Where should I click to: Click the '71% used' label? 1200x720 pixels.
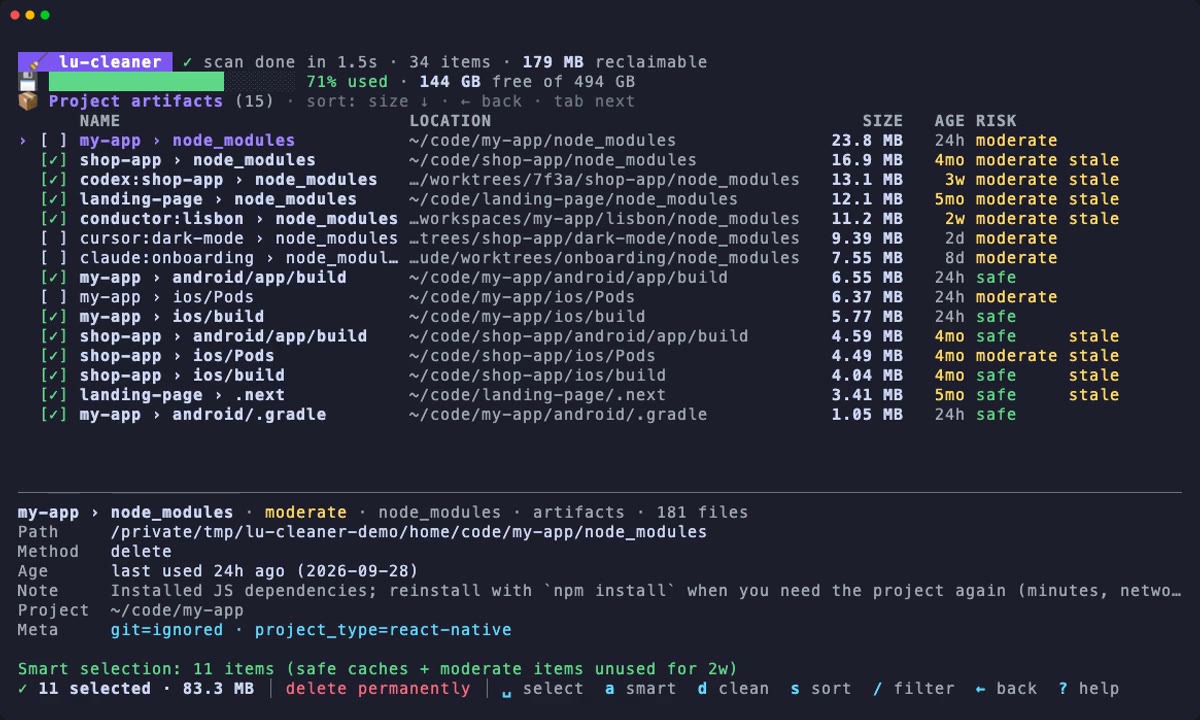tap(347, 82)
